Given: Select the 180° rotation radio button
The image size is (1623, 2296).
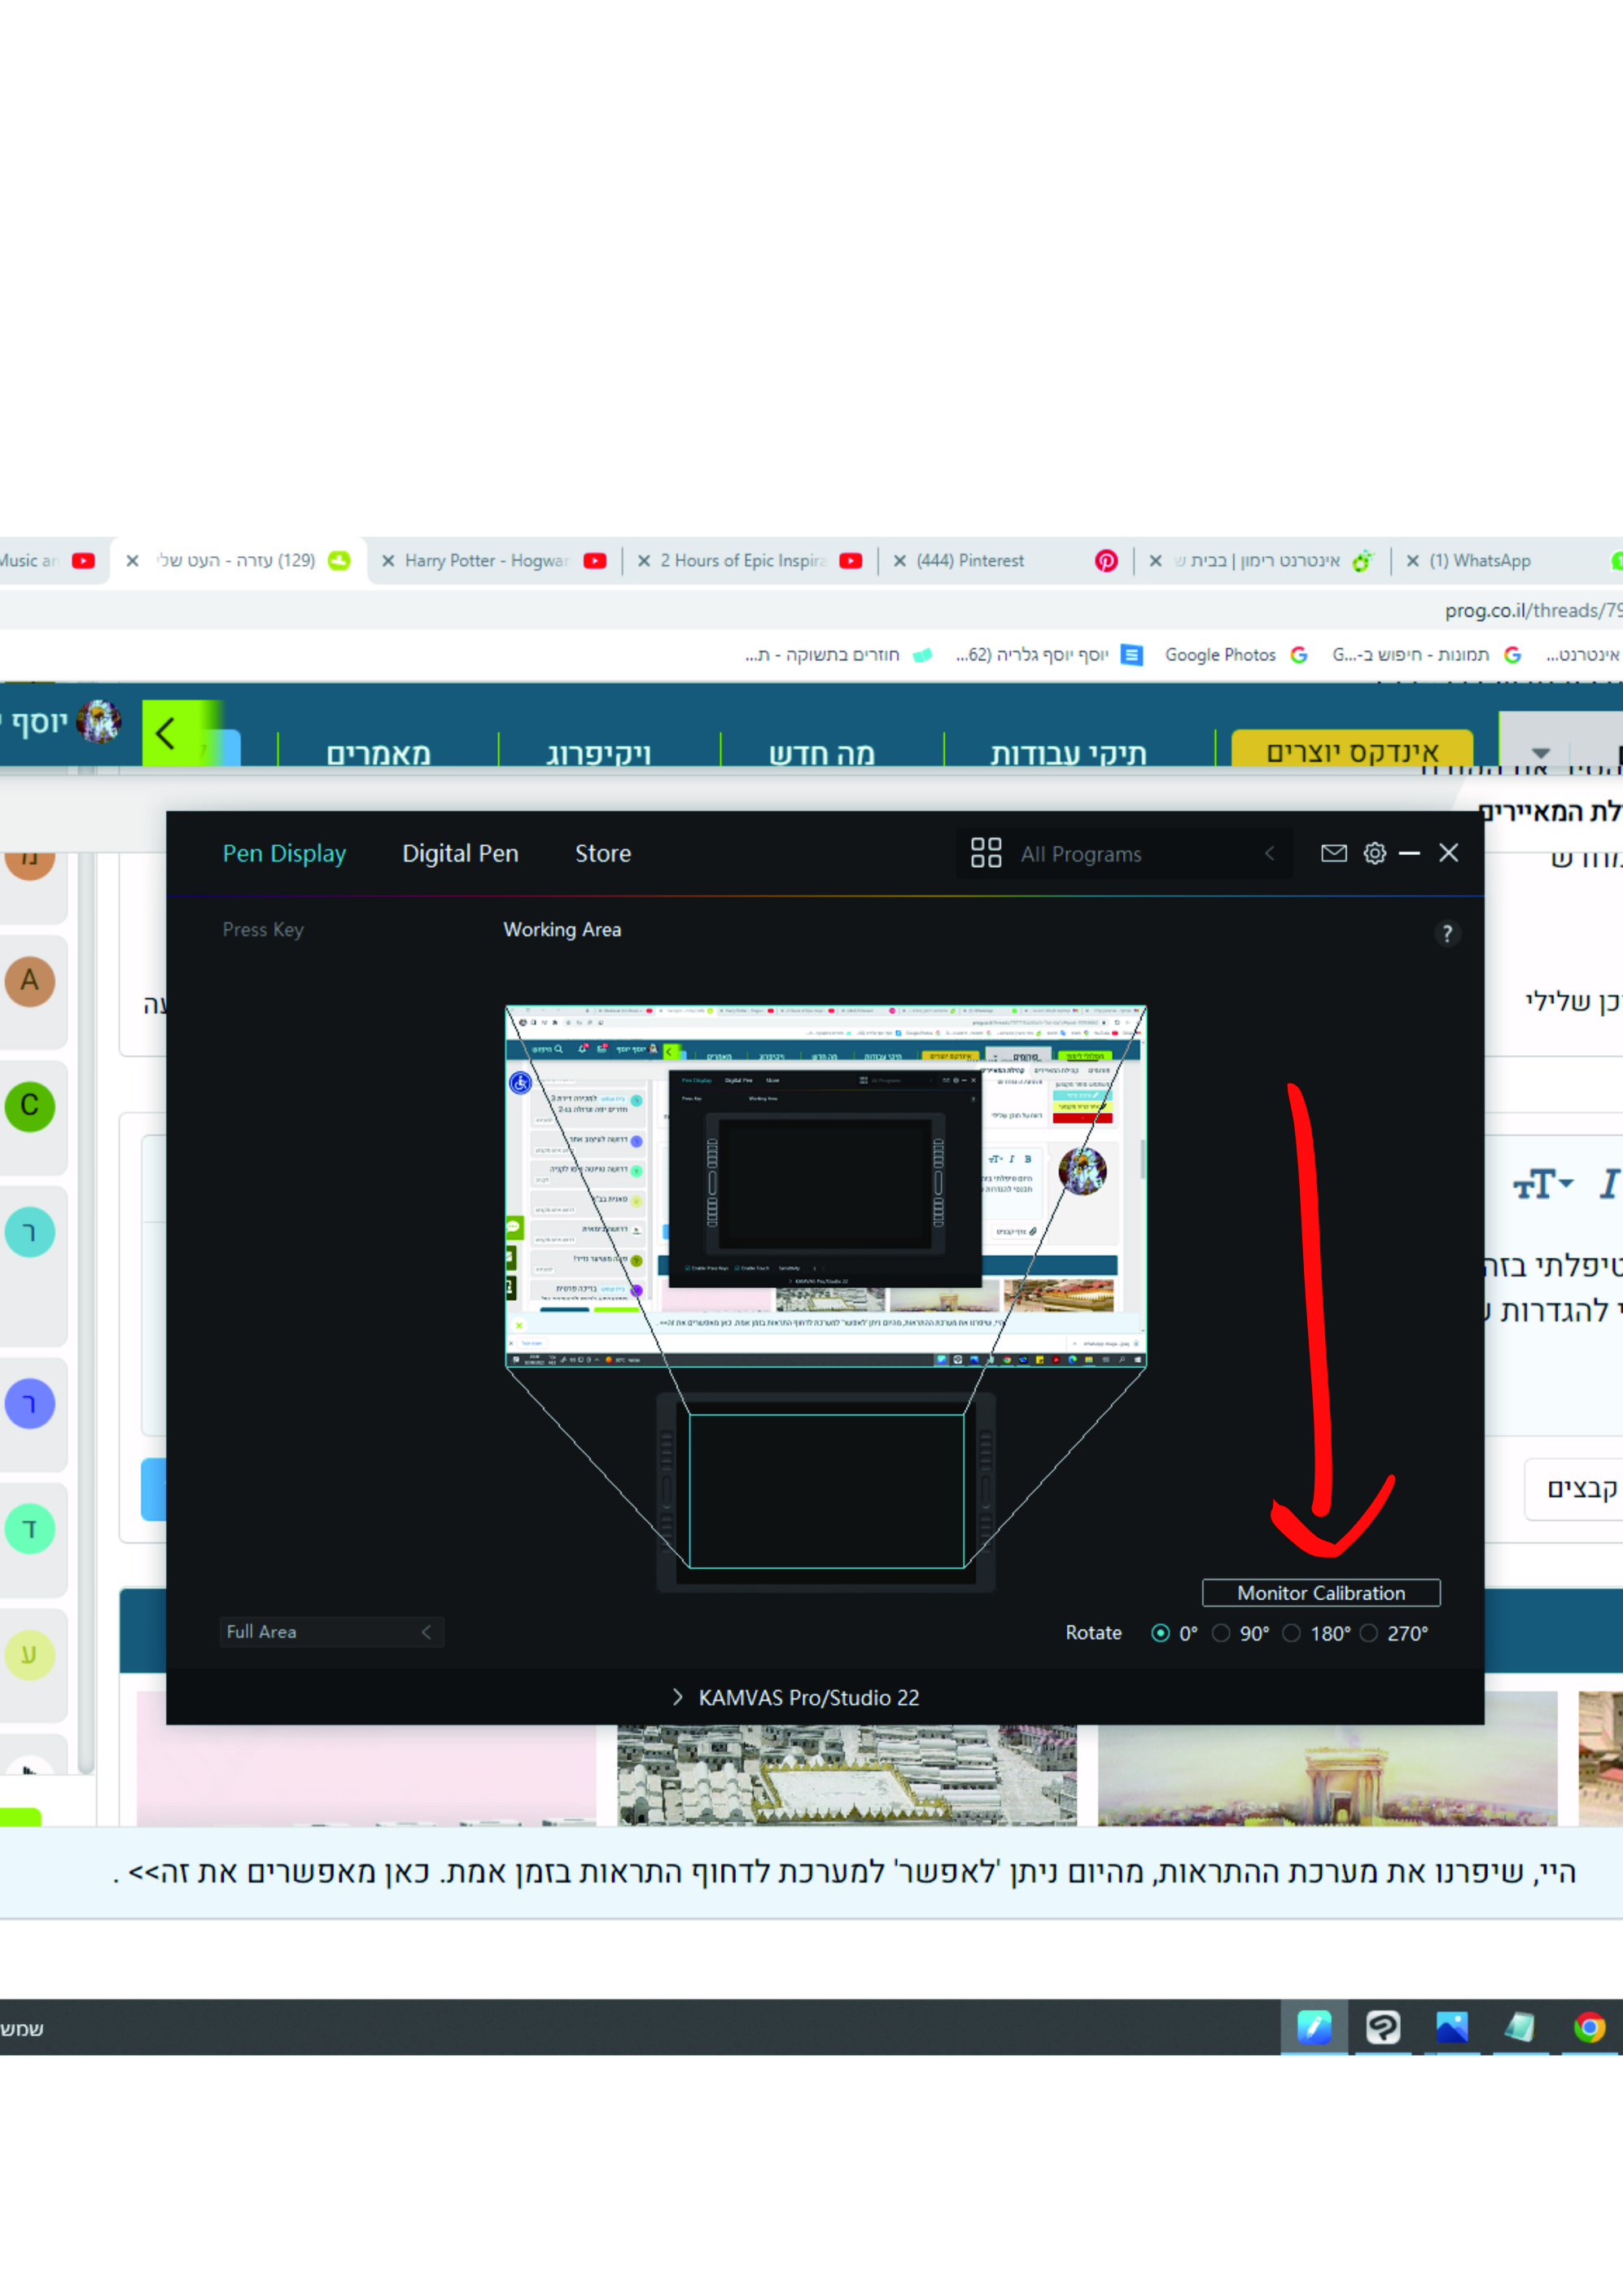Looking at the screenshot, I should click(x=1292, y=1633).
